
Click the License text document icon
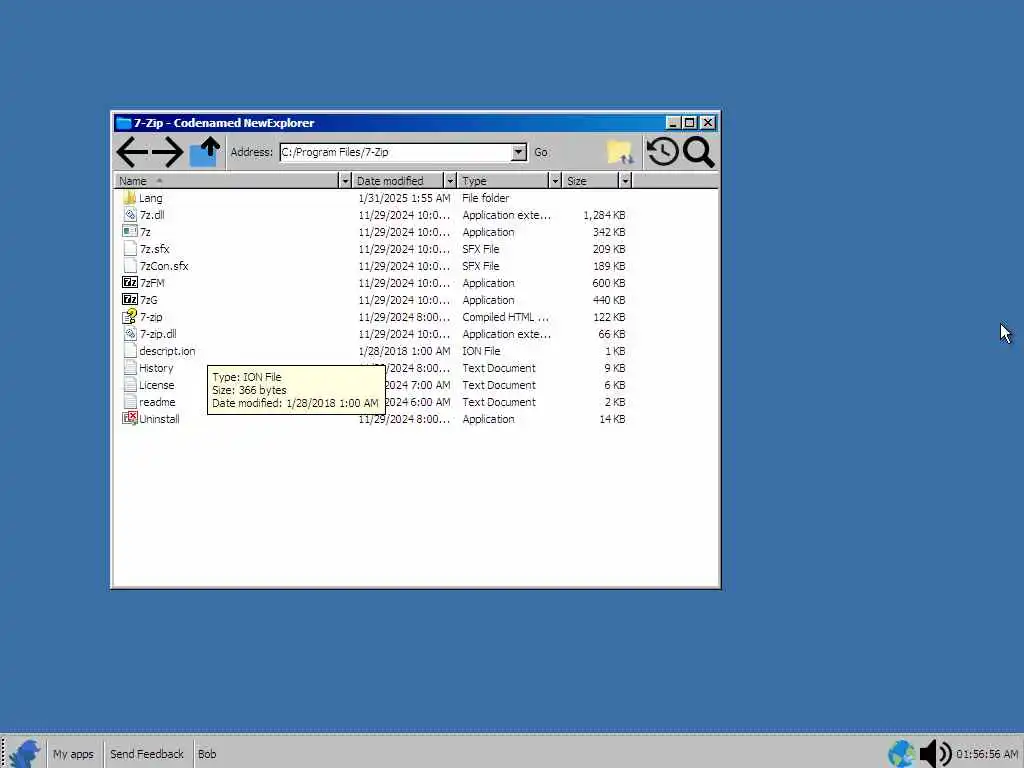[129, 385]
